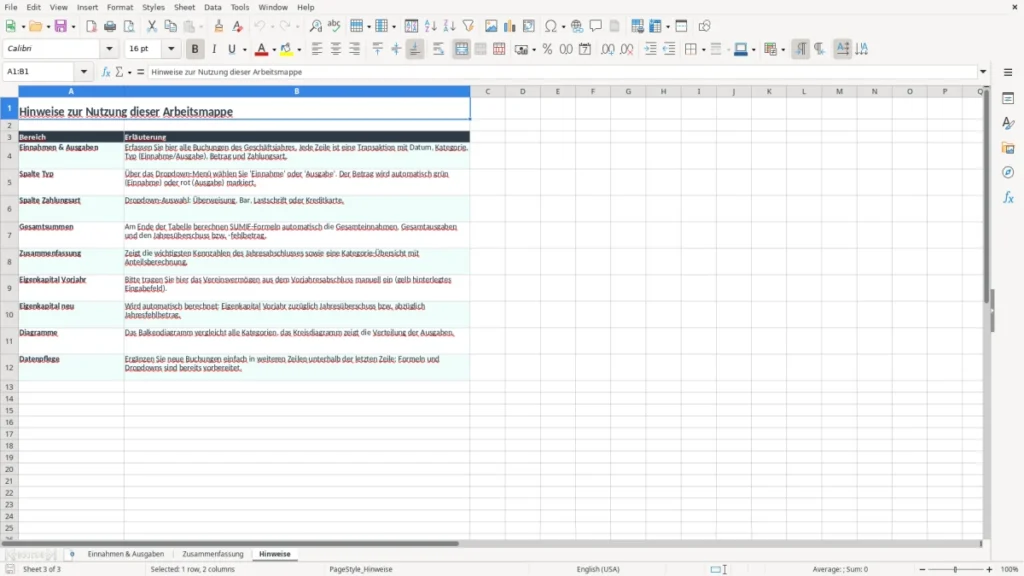Insert a comment with the speech bubble icon
This screenshot has width=1024, height=576.
tap(596, 26)
